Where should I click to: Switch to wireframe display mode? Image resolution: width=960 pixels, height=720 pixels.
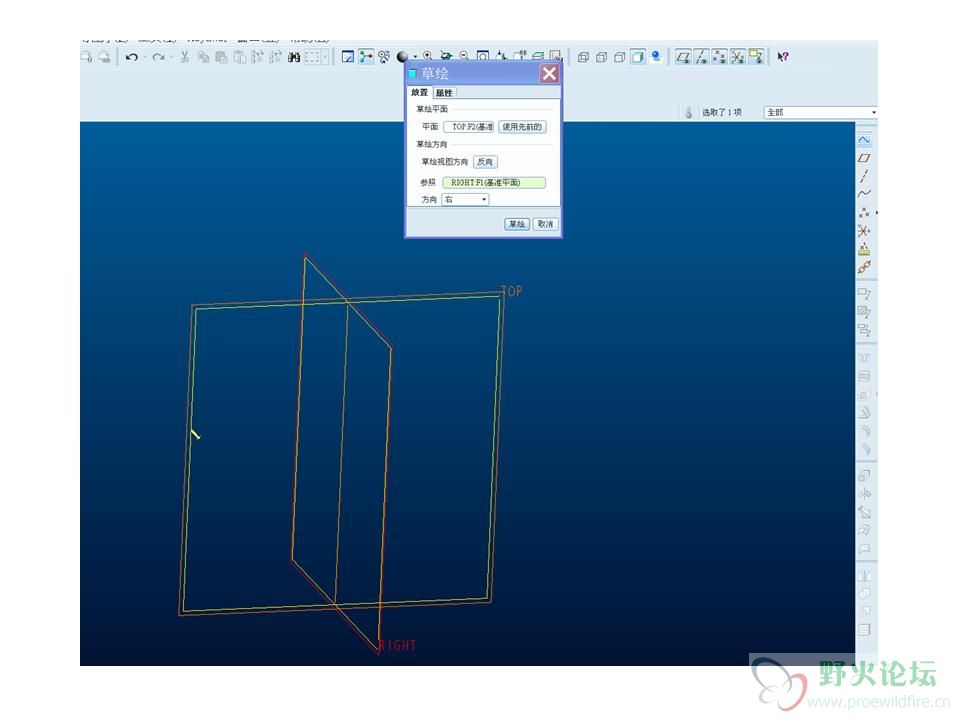click(583, 57)
